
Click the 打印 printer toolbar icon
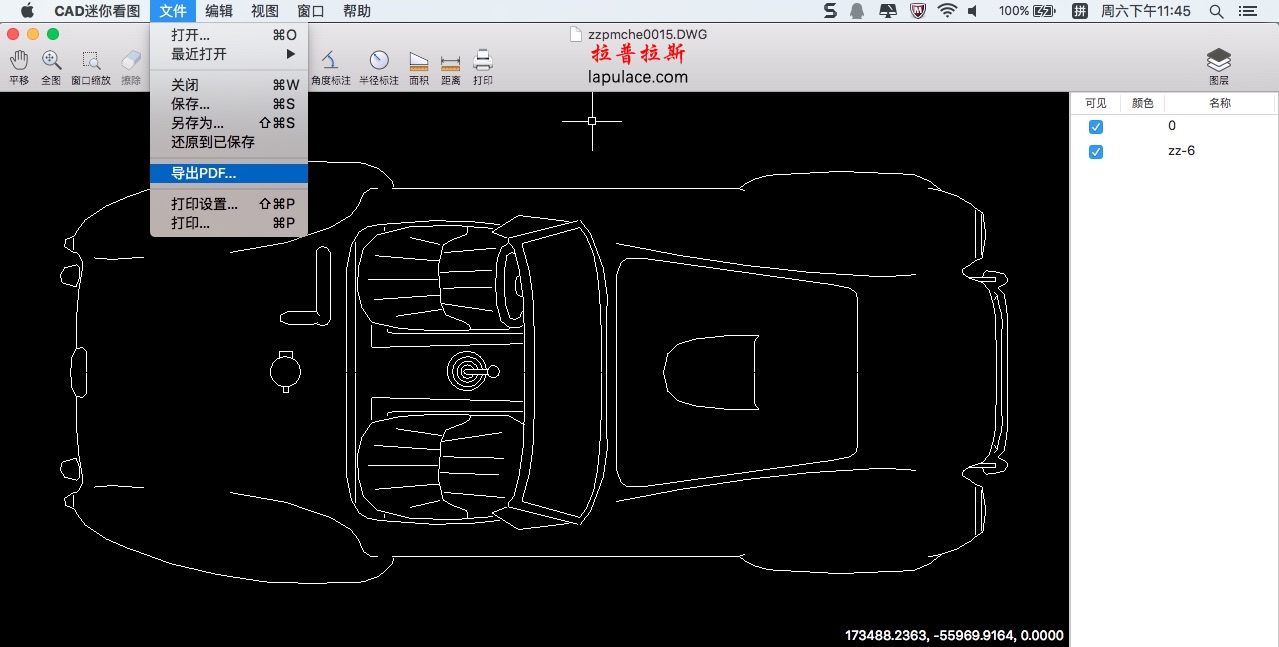pos(483,62)
